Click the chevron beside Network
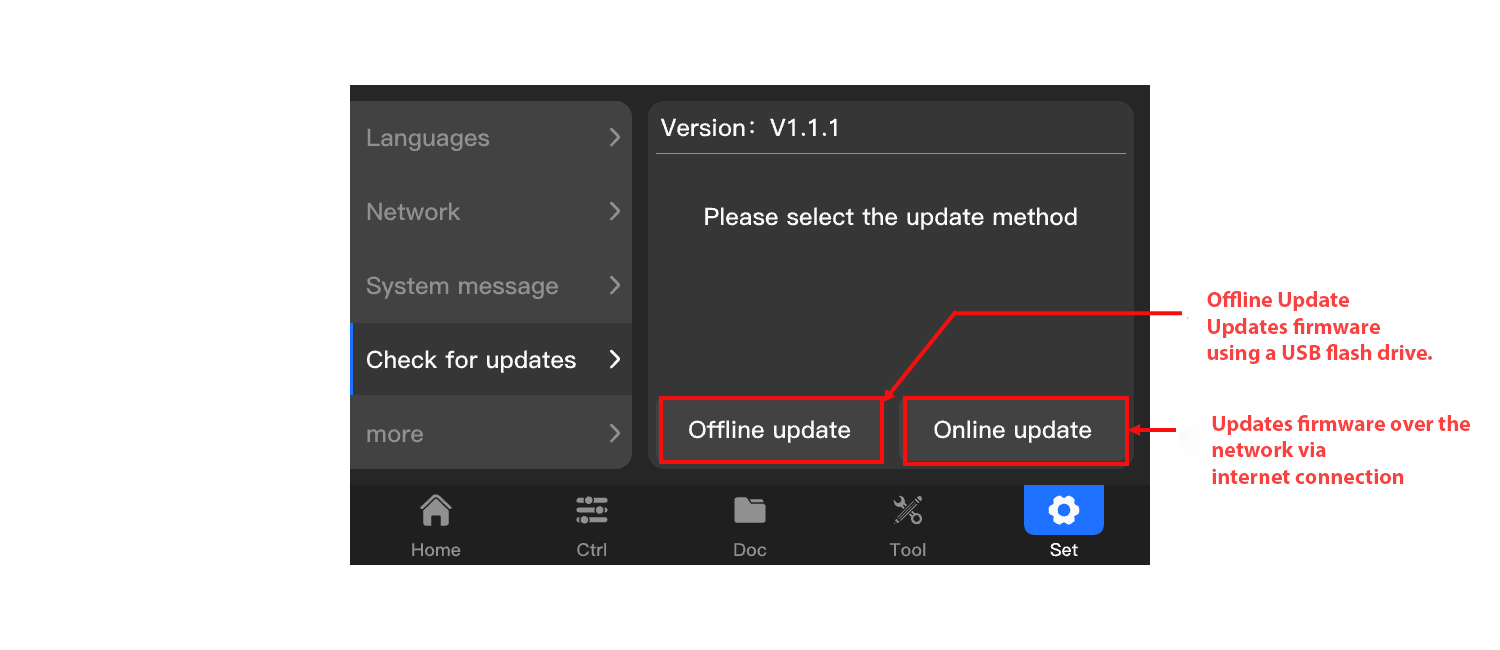The width and height of the screenshot is (1500, 650). click(x=615, y=212)
